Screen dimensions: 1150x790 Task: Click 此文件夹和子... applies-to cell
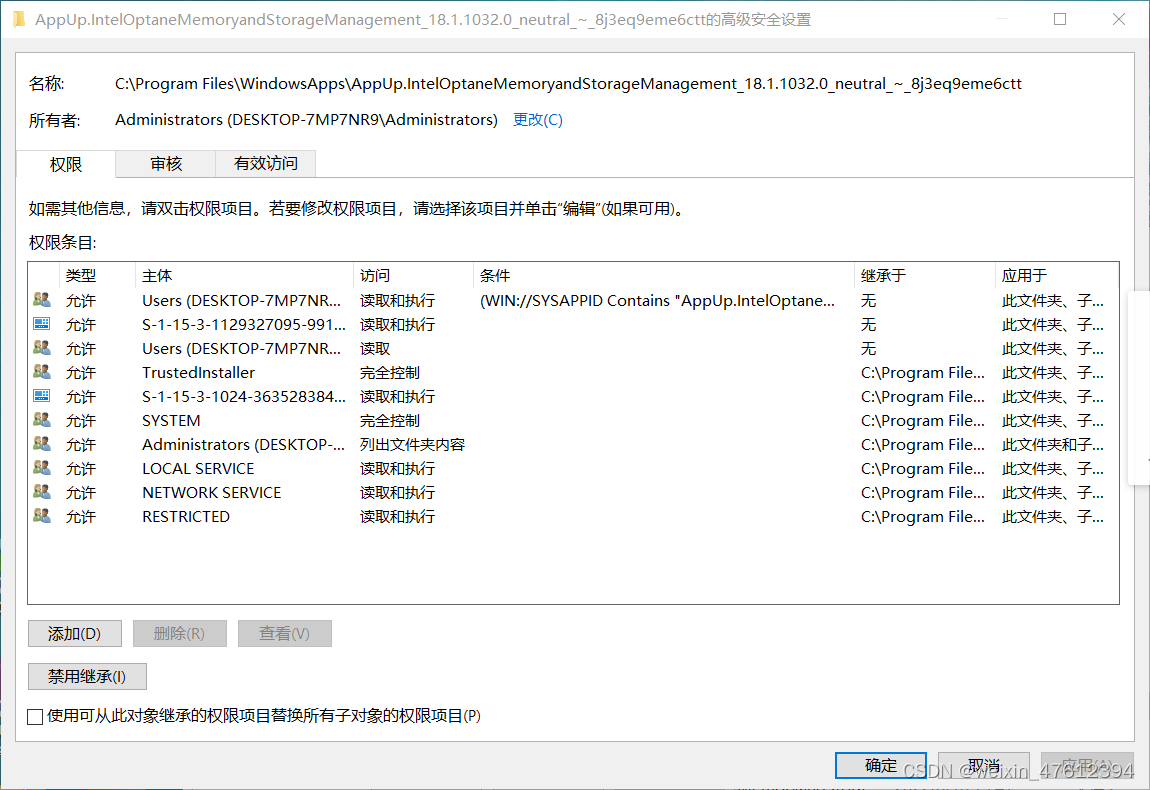(x=1052, y=445)
